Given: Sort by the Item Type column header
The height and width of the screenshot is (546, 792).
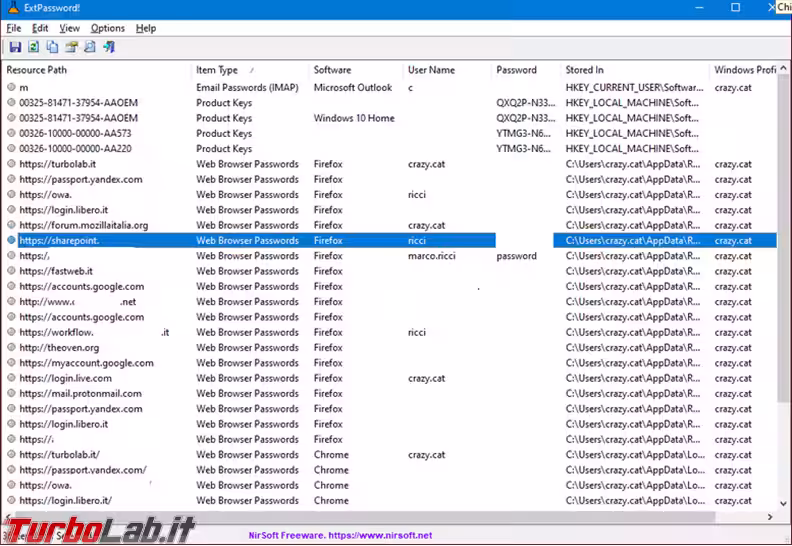Looking at the screenshot, I should pos(217,71).
